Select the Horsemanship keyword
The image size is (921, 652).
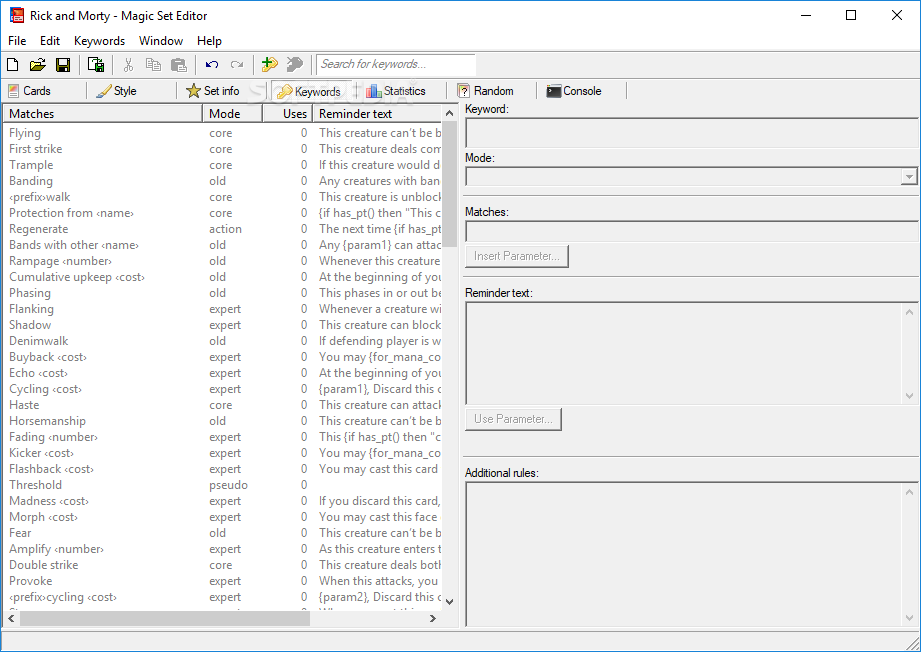(x=222, y=421)
